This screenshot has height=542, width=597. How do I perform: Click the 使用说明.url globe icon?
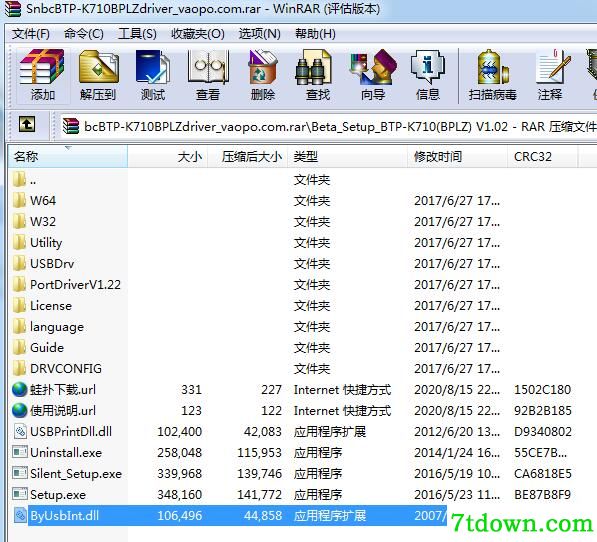(x=19, y=410)
